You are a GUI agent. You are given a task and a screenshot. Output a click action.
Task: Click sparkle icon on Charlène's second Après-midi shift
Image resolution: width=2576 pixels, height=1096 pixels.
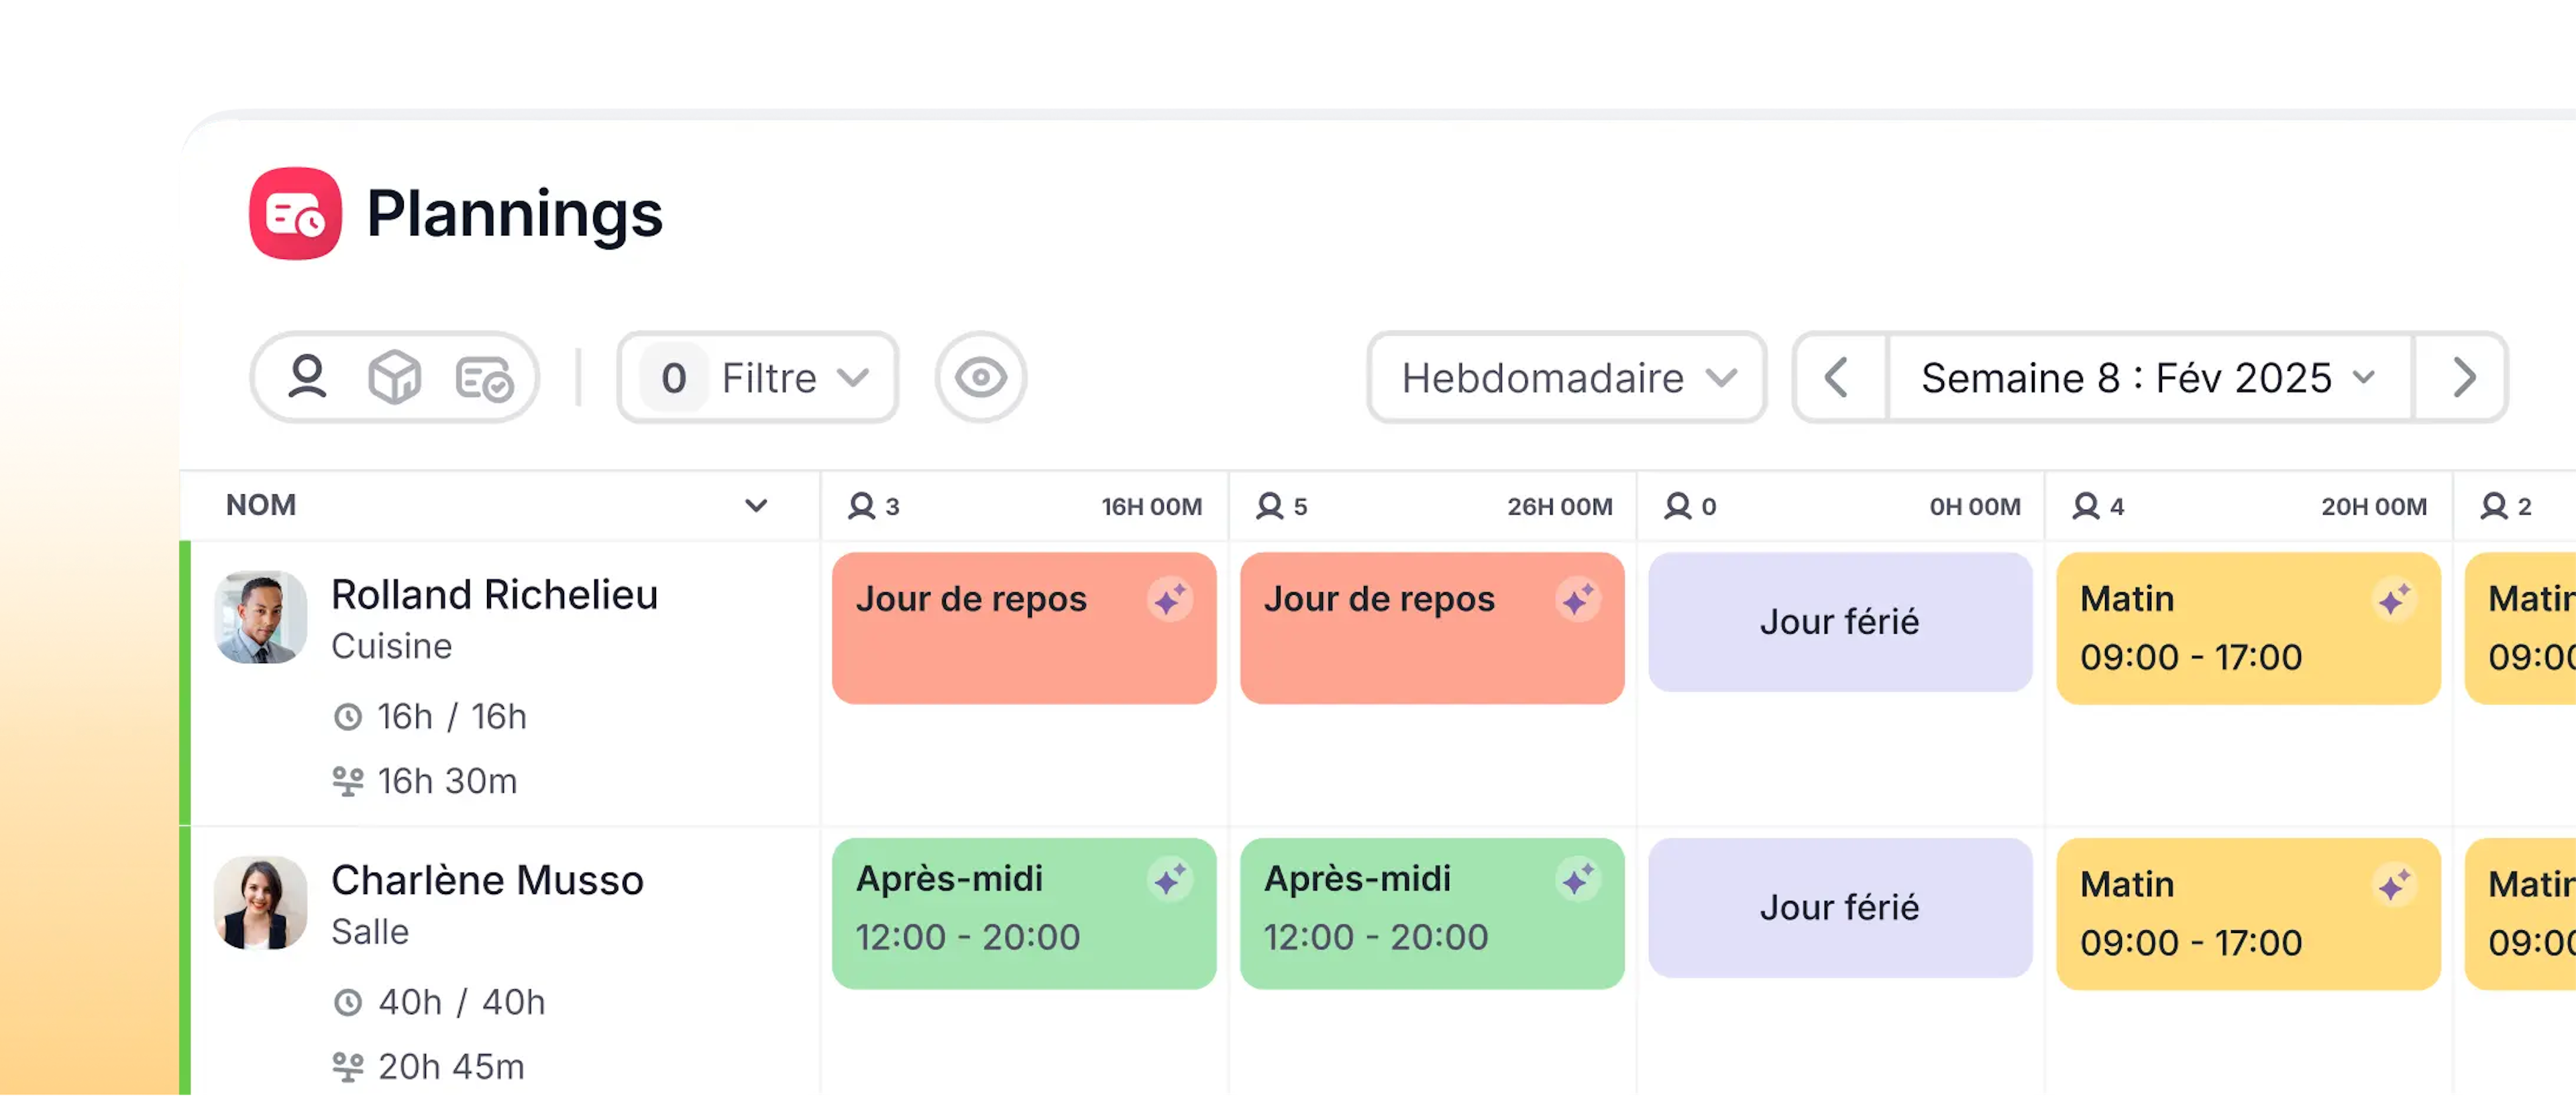click(x=1578, y=880)
